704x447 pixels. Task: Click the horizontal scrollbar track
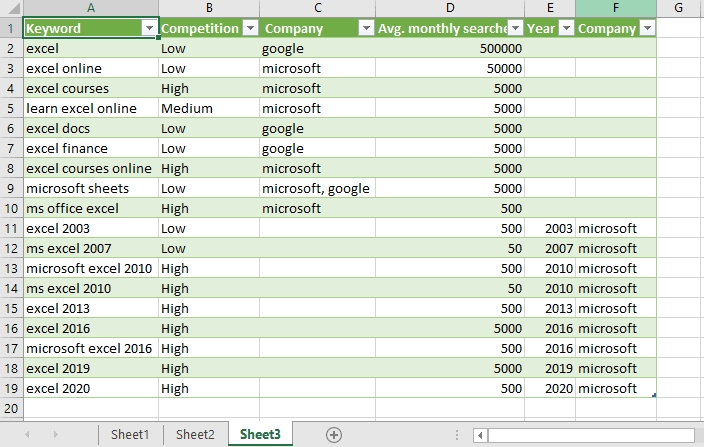pyautogui.click(x=591, y=435)
